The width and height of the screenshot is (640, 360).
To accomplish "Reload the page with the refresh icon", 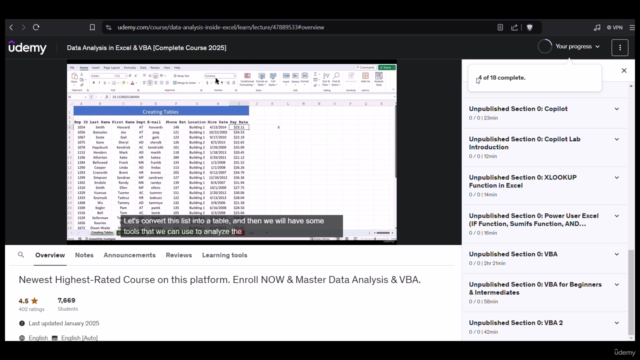I will [36, 27].
